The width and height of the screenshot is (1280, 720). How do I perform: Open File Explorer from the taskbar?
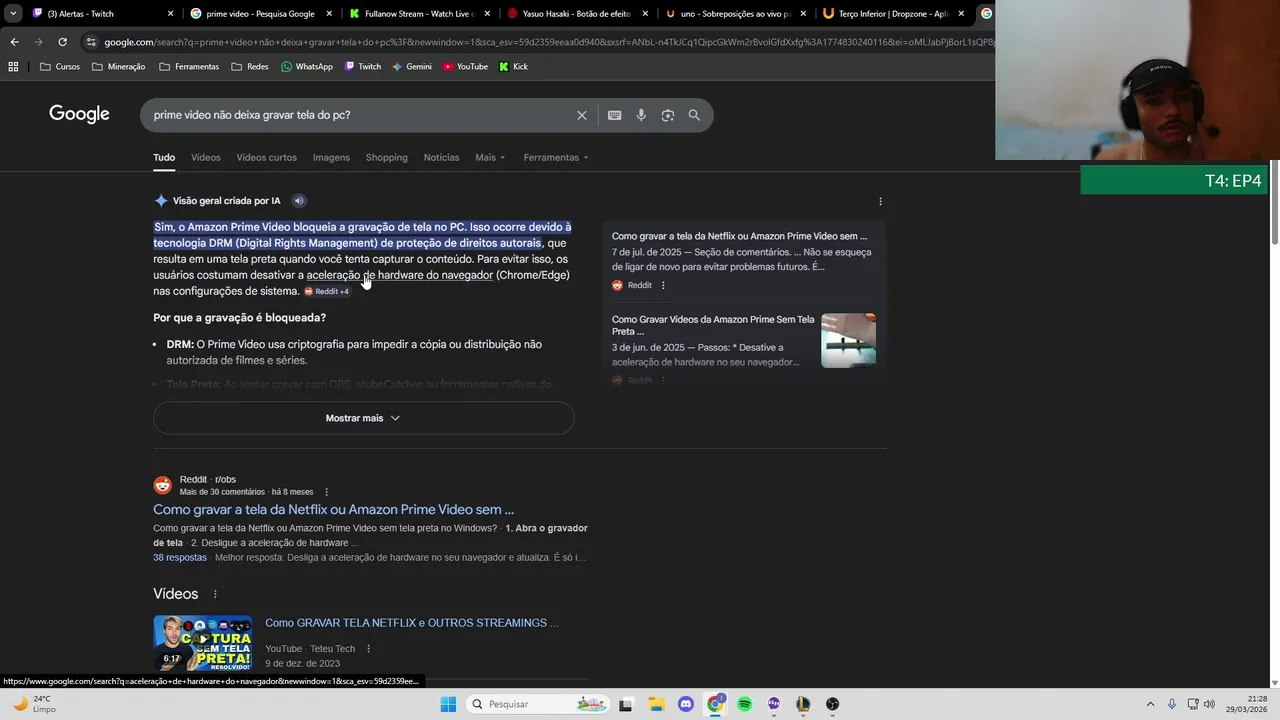click(656, 704)
